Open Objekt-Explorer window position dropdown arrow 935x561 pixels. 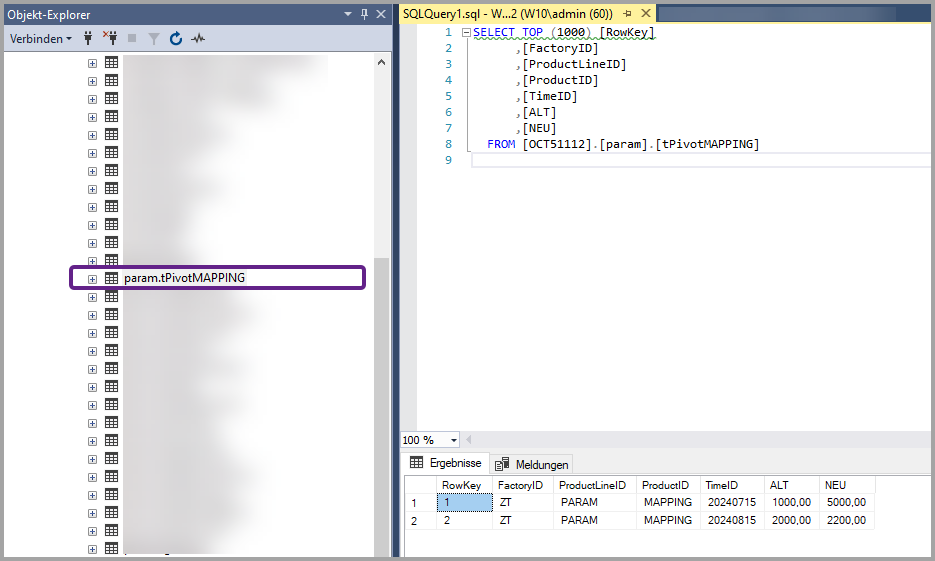tap(348, 14)
